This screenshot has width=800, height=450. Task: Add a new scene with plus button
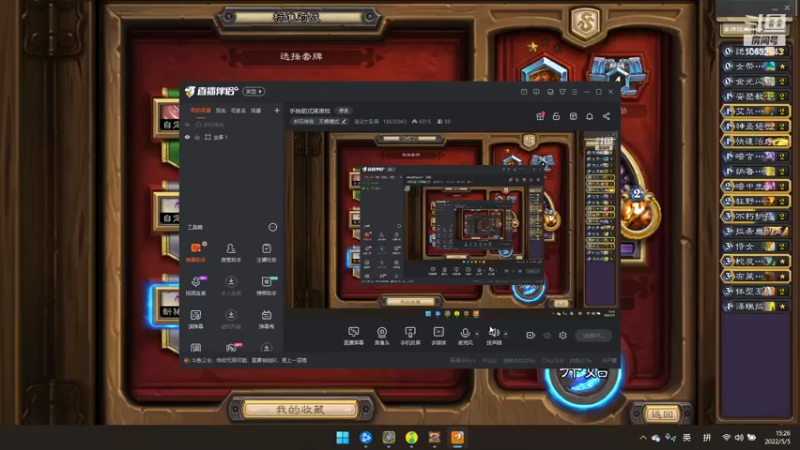(x=277, y=110)
